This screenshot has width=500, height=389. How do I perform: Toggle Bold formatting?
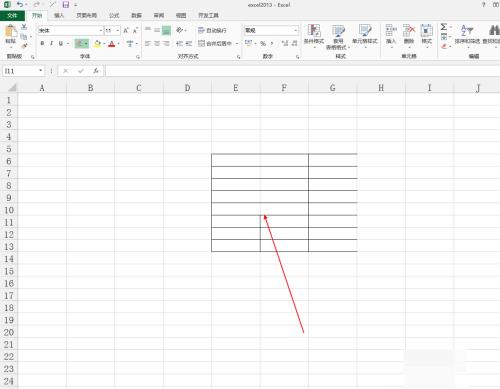coord(42,44)
